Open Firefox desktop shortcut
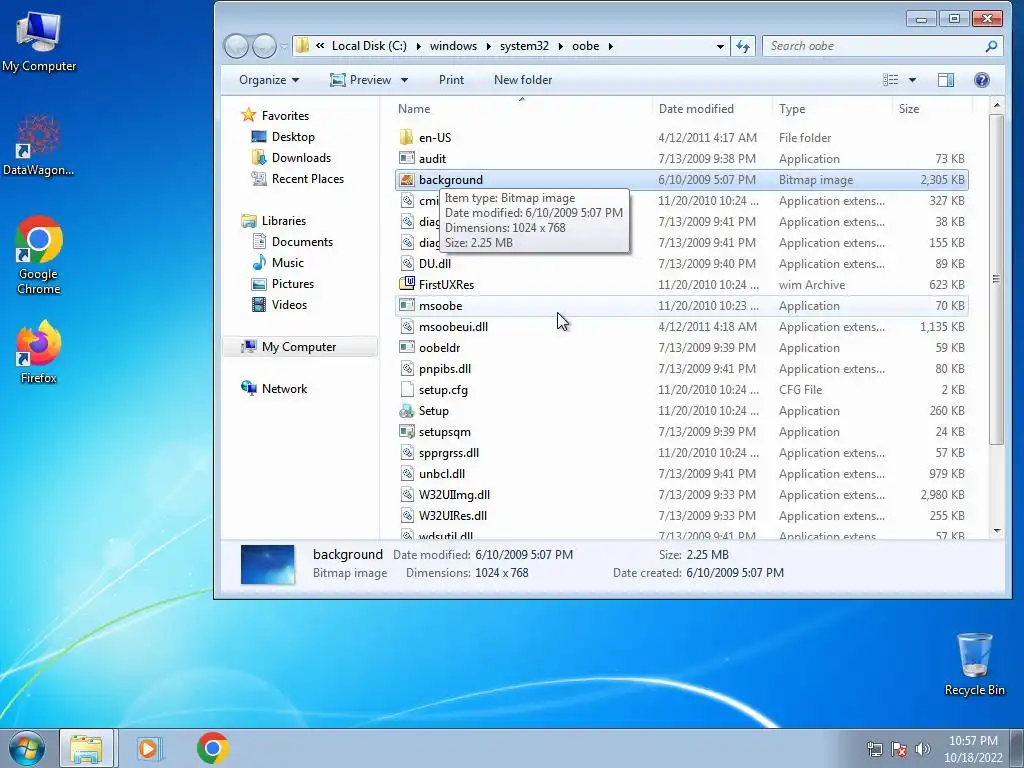 39,352
